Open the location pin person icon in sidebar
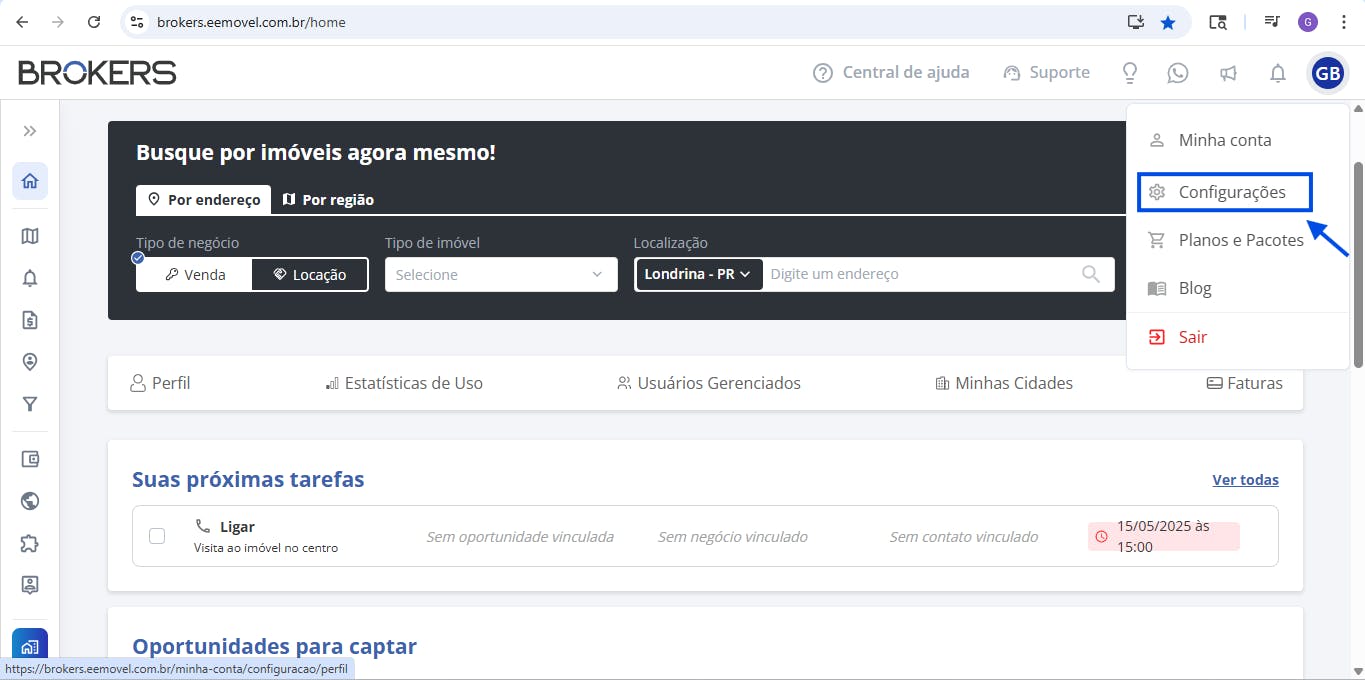Screen dimensions: 1365x680 (30, 362)
